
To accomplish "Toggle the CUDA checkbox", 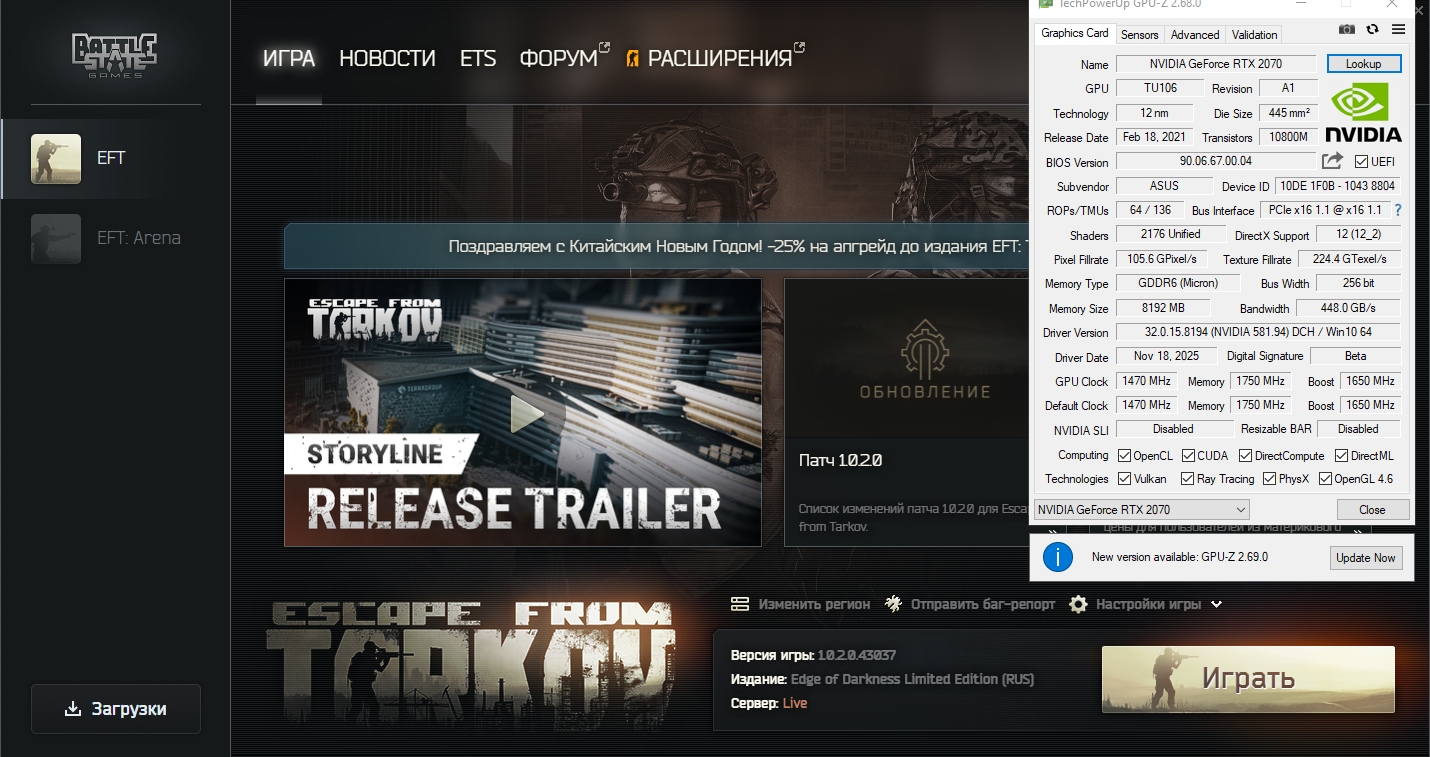I will click(x=1189, y=456).
